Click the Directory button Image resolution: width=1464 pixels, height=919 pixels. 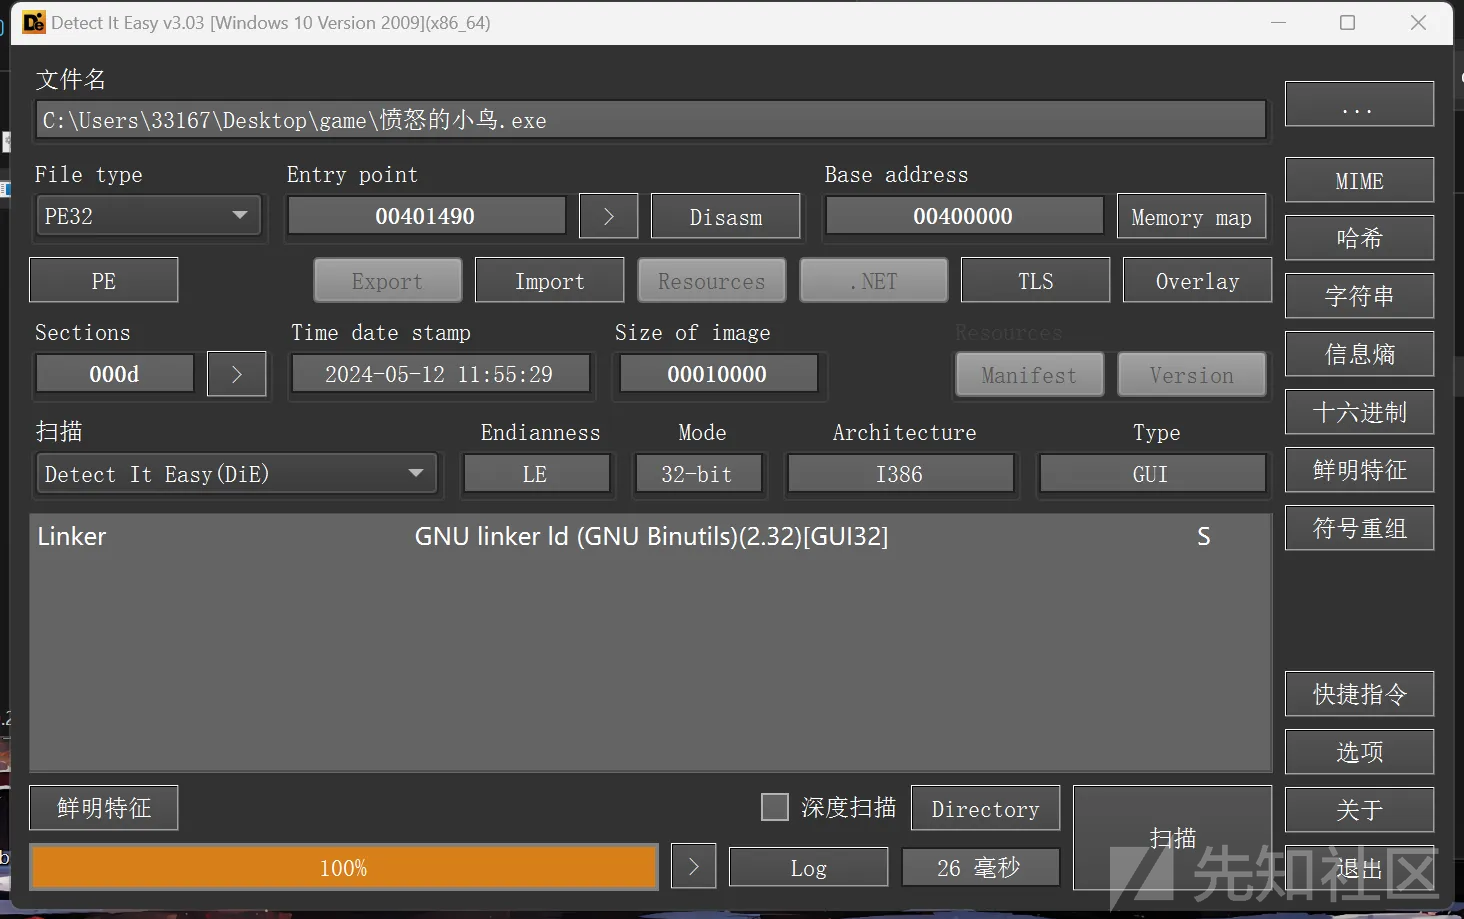tap(985, 809)
